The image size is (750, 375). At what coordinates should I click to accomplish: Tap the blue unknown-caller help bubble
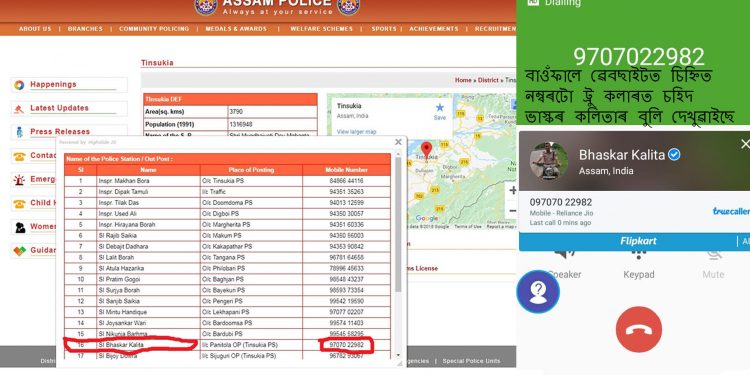click(x=538, y=292)
